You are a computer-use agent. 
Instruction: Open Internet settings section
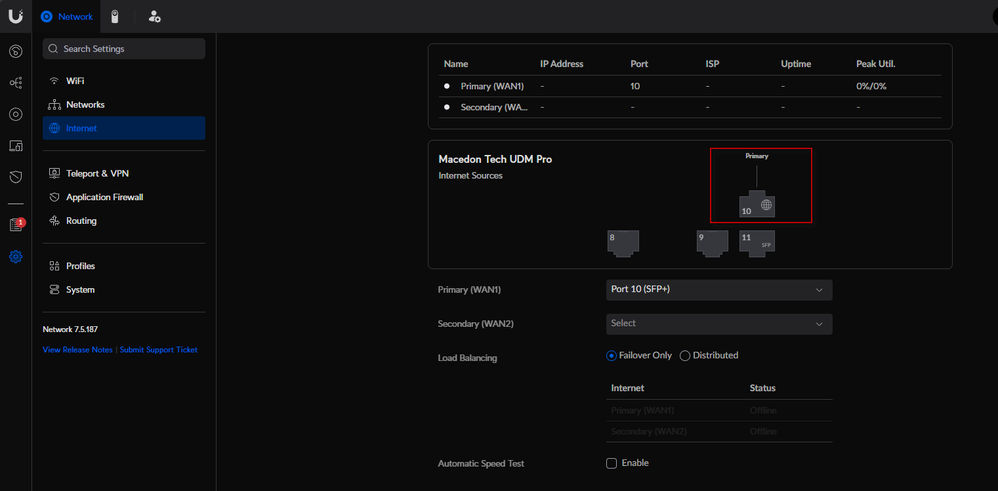click(x=124, y=128)
